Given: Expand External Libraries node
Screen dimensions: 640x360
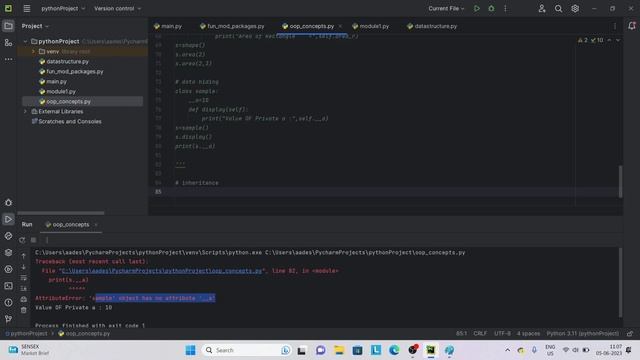Looking at the screenshot, I should coord(25,111).
